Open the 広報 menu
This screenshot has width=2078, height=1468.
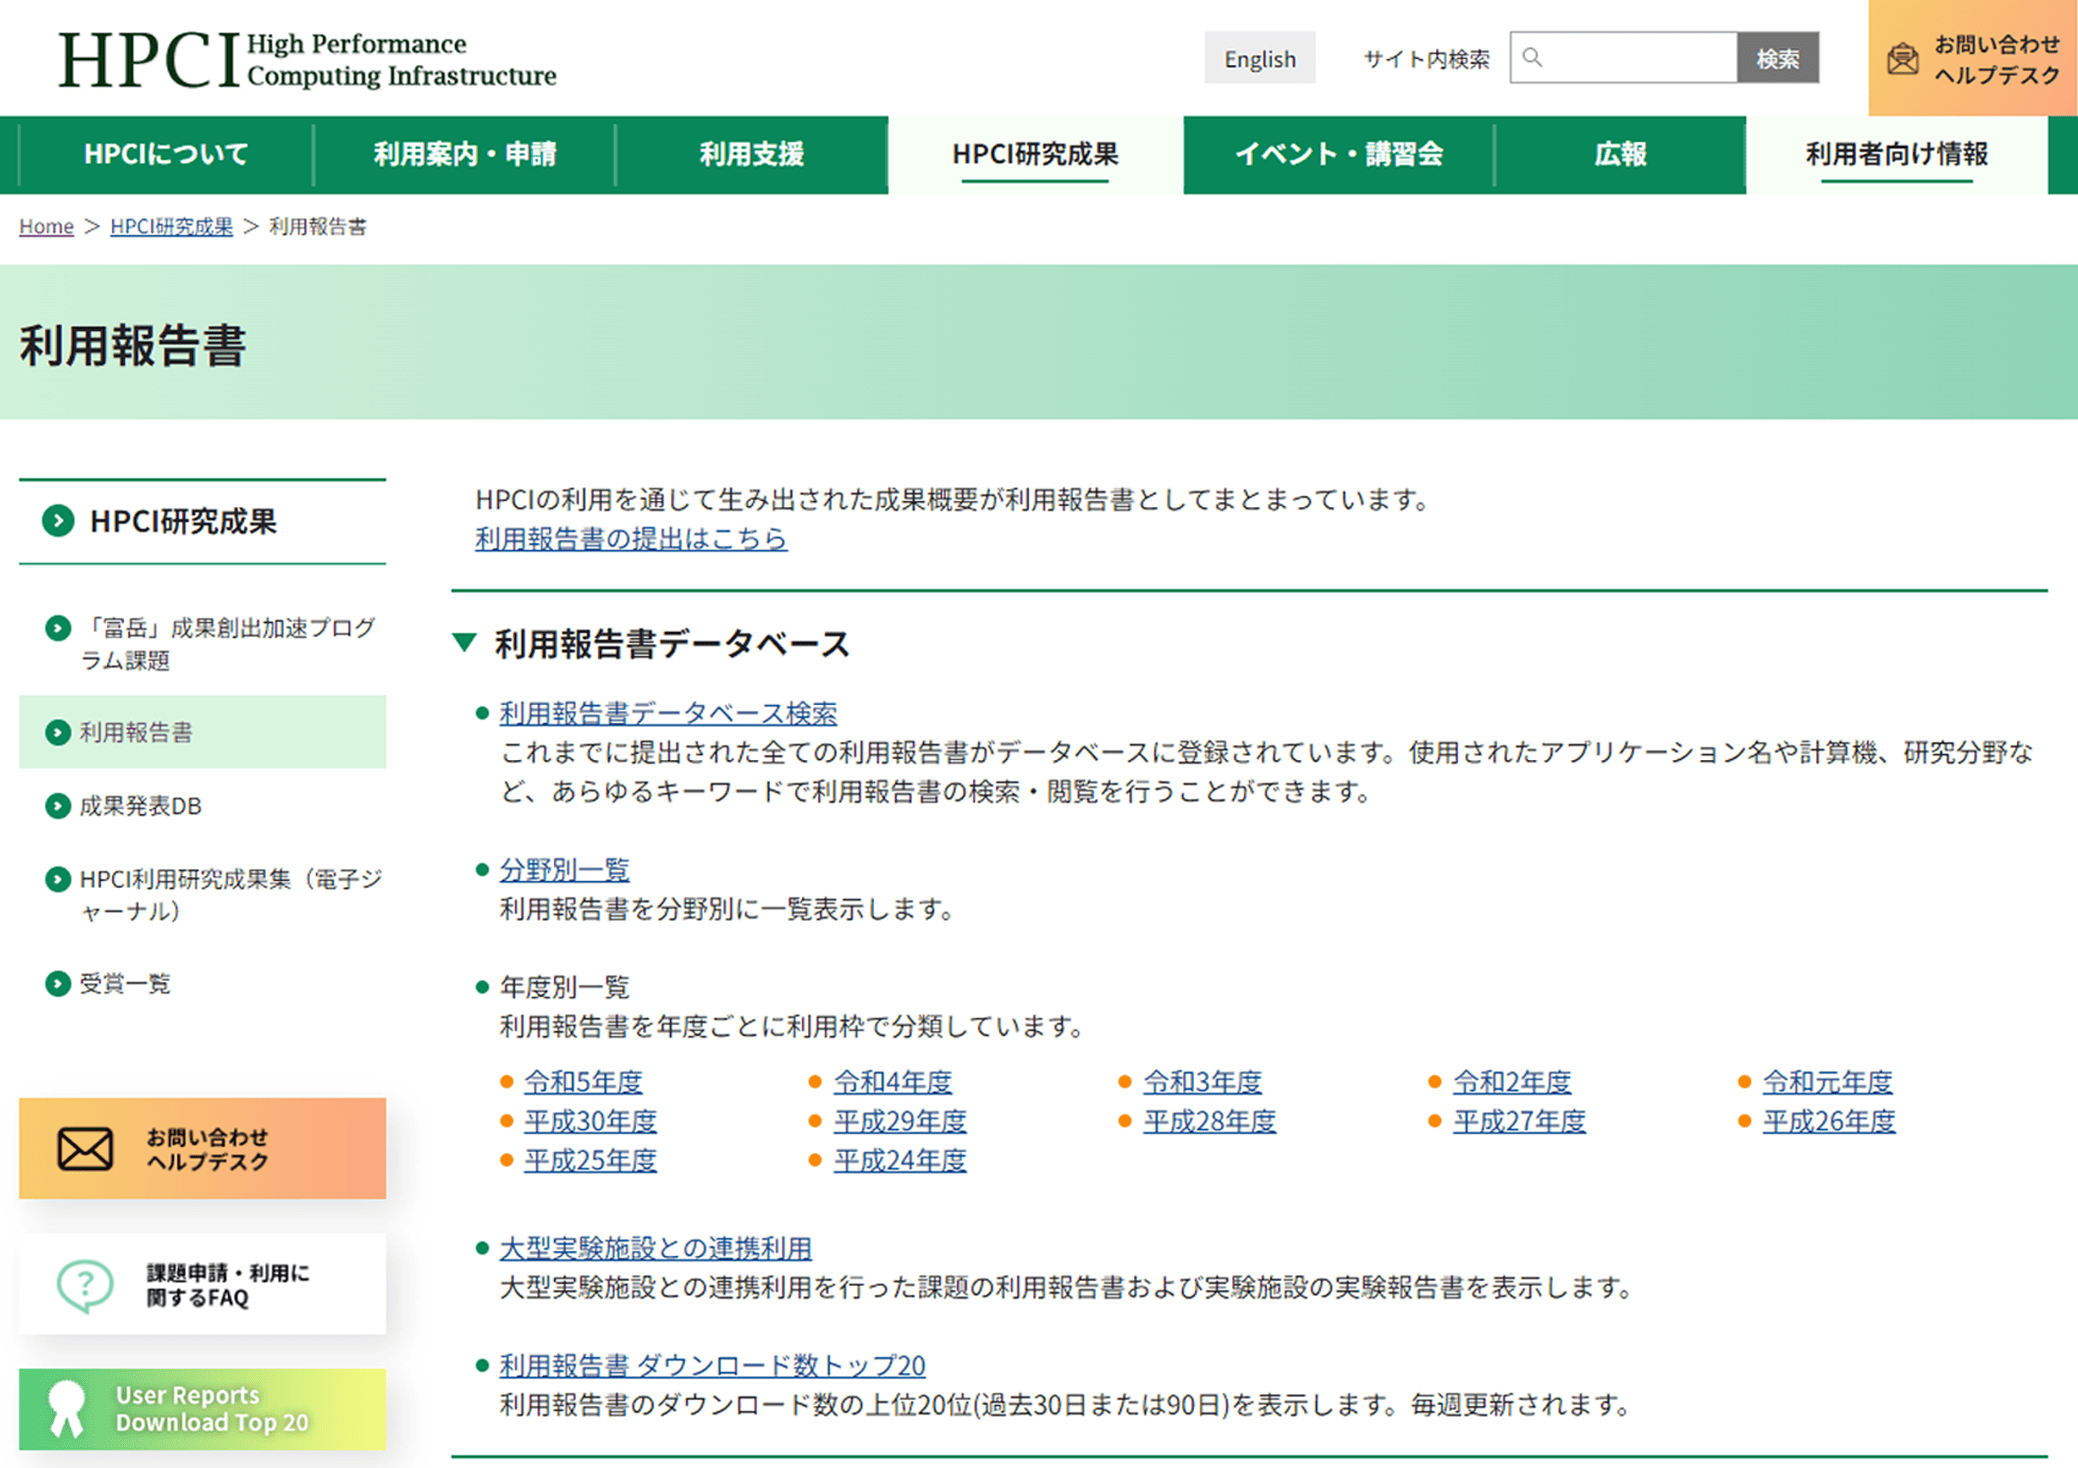pyautogui.click(x=1620, y=154)
